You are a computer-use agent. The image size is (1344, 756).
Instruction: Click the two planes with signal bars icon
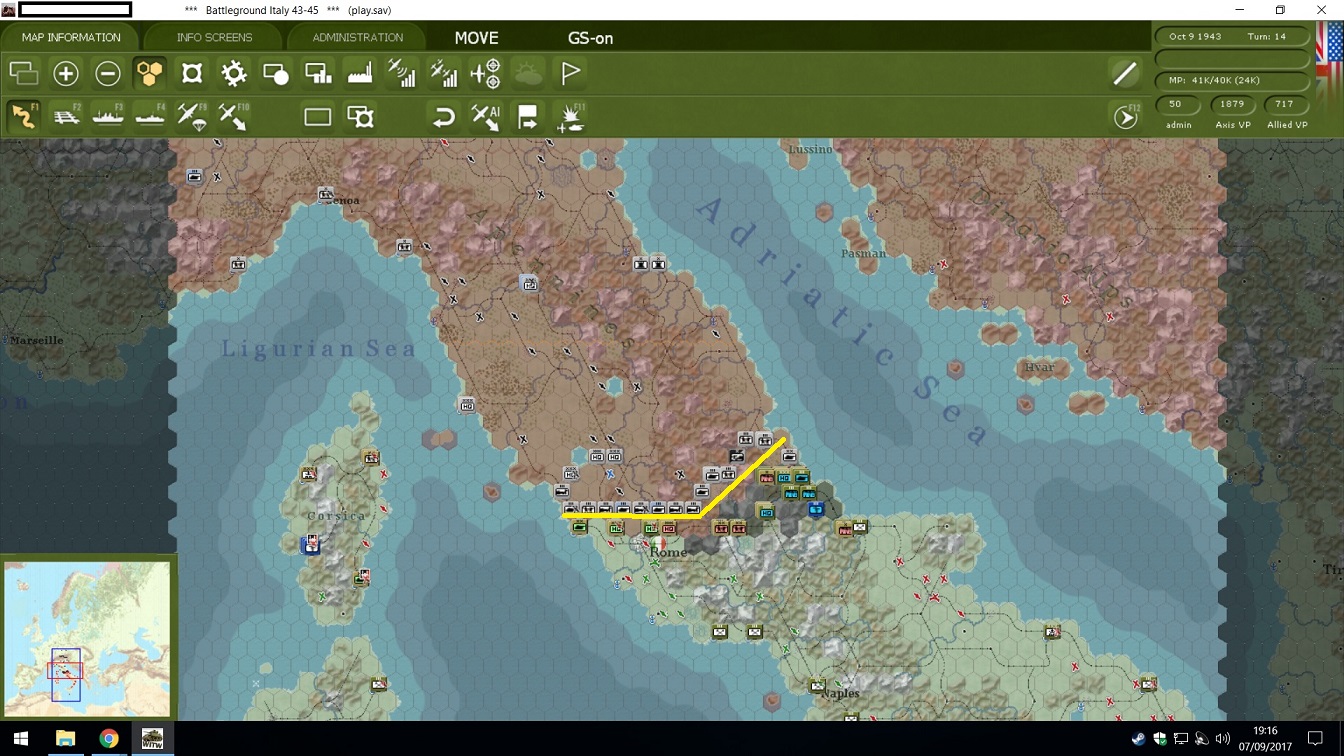tap(444, 73)
